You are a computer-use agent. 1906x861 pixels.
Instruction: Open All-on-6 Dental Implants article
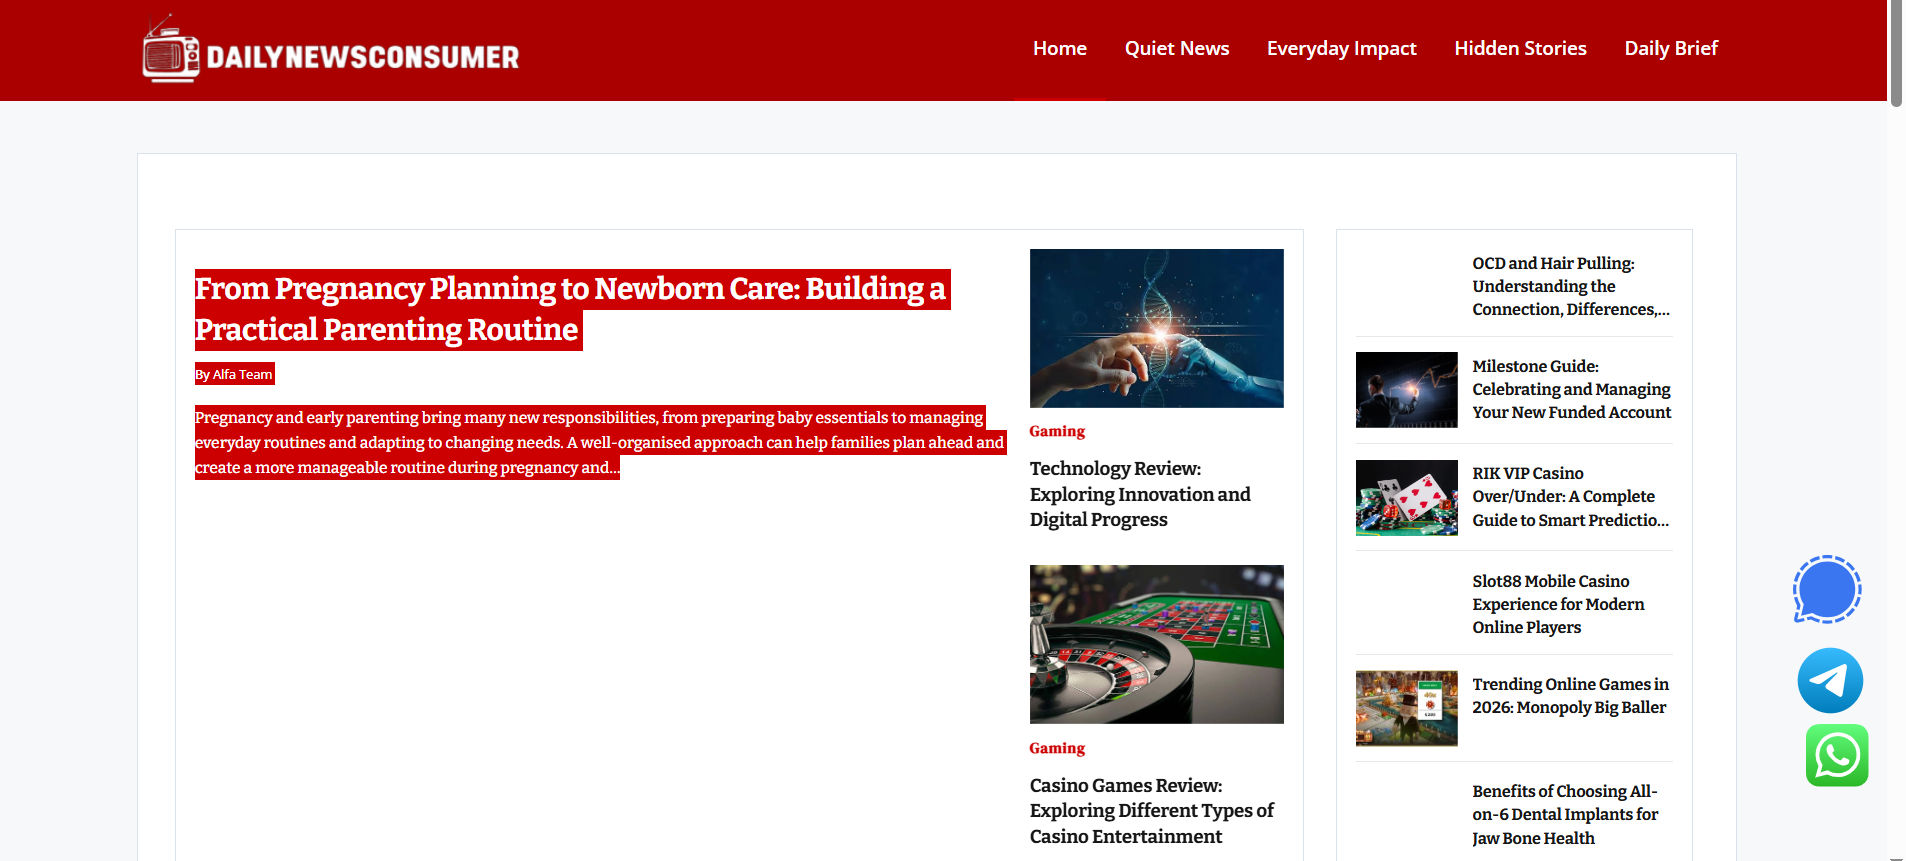1565,815
